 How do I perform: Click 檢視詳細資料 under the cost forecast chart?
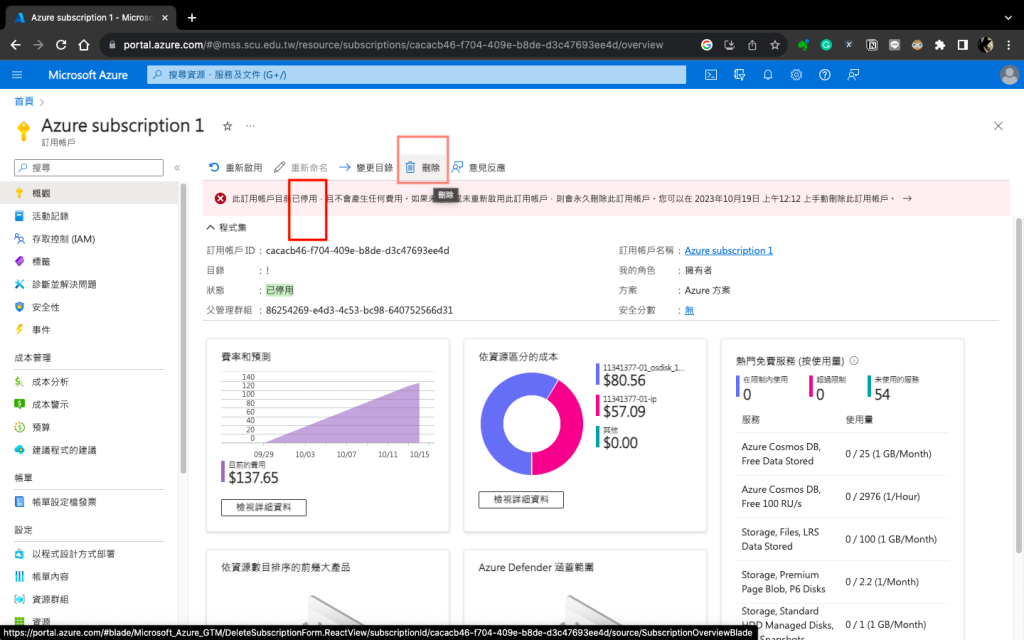[263, 507]
